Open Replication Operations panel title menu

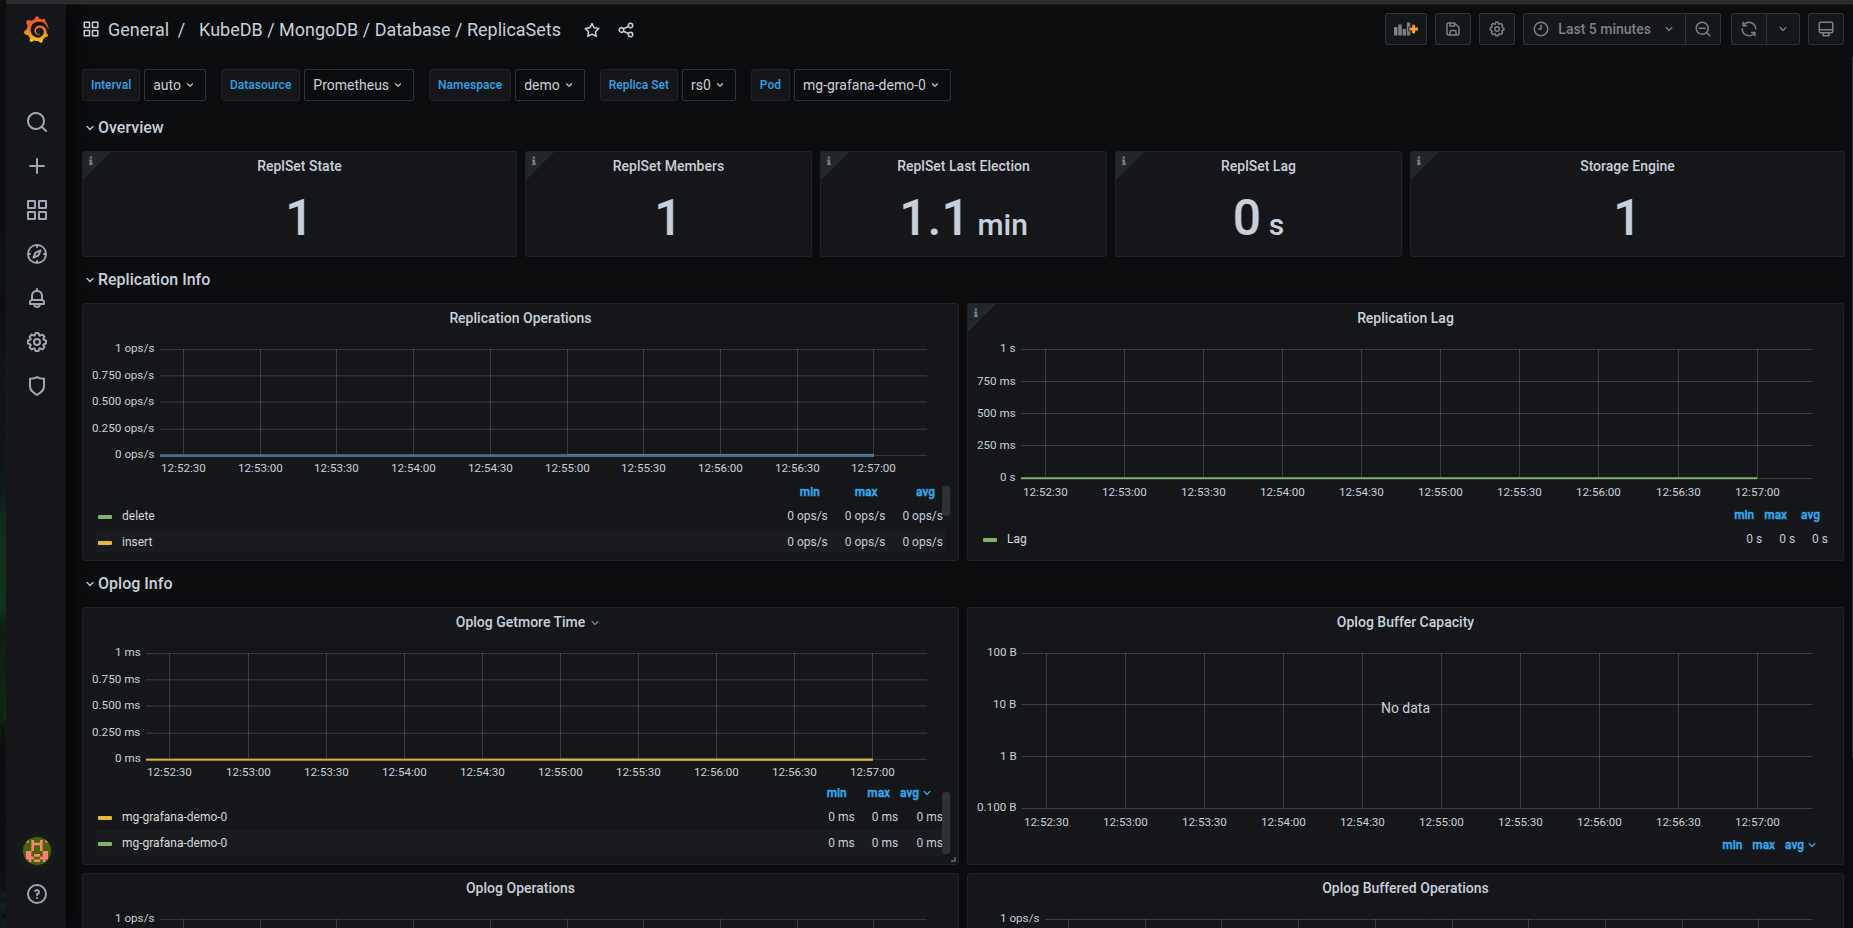tap(520, 318)
